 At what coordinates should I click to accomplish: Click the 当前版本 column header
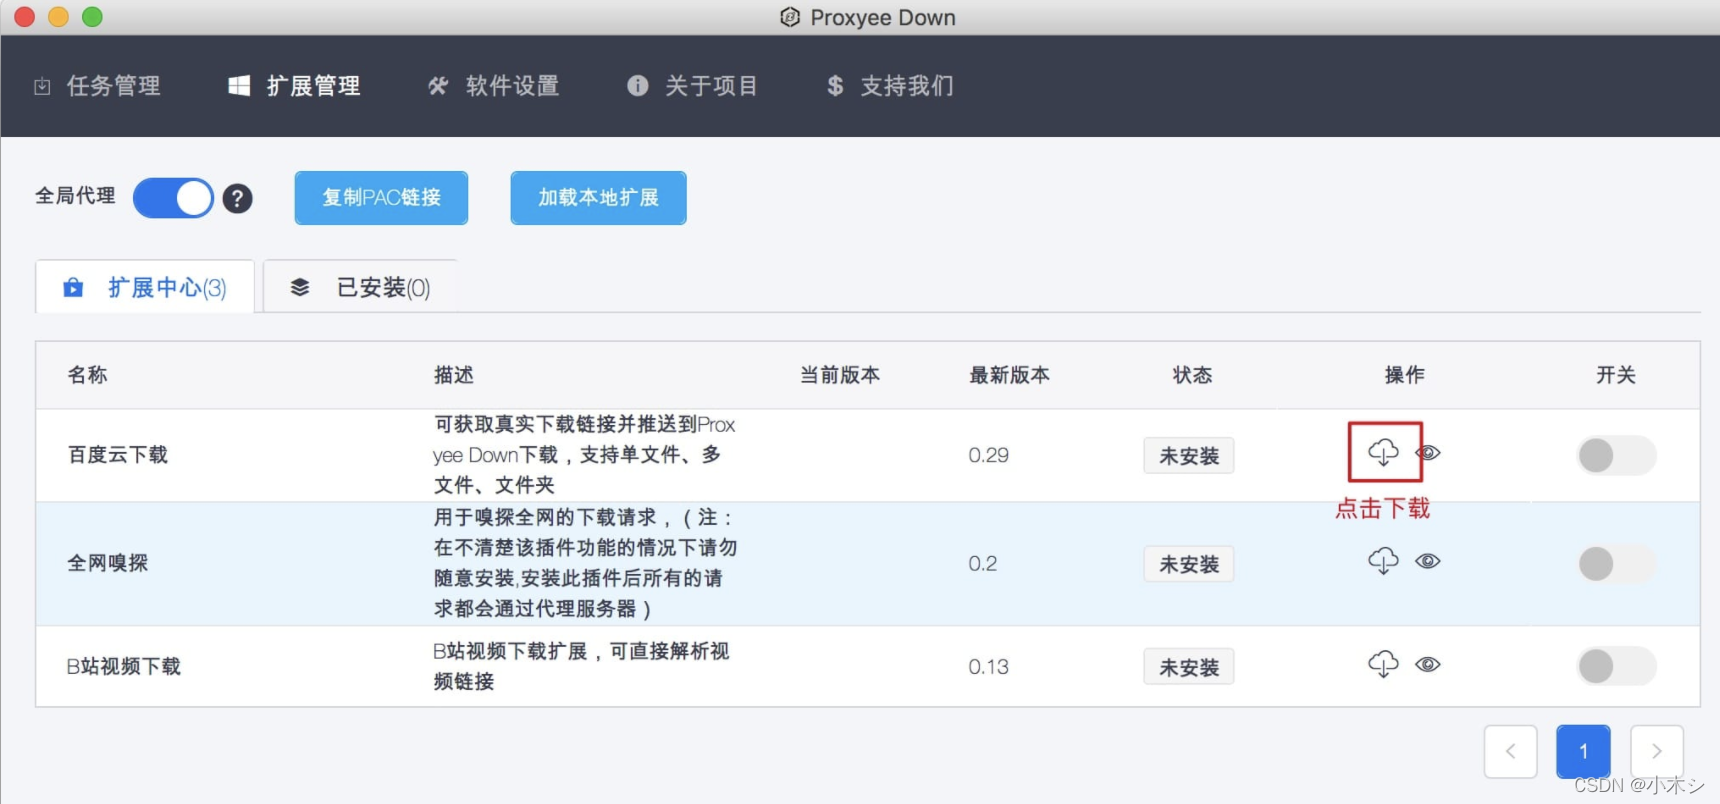(840, 375)
